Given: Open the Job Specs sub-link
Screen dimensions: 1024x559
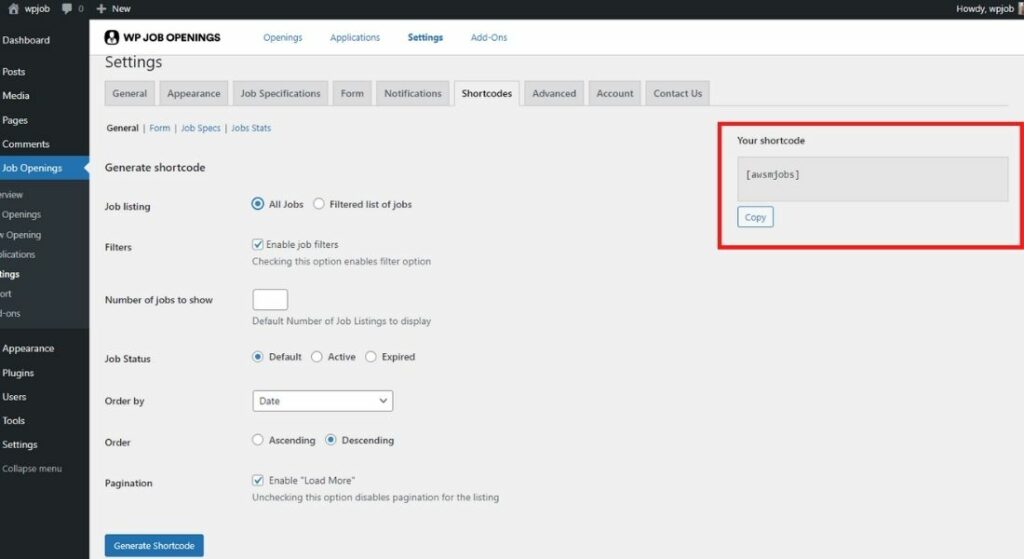Looking at the screenshot, I should tap(200, 128).
